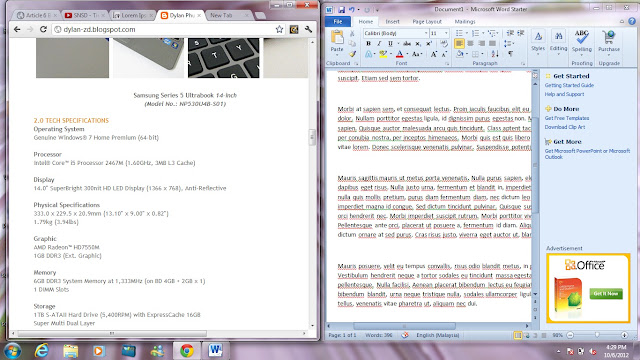Toggle Show paragraph marks pilcrow

(x=510, y=54)
